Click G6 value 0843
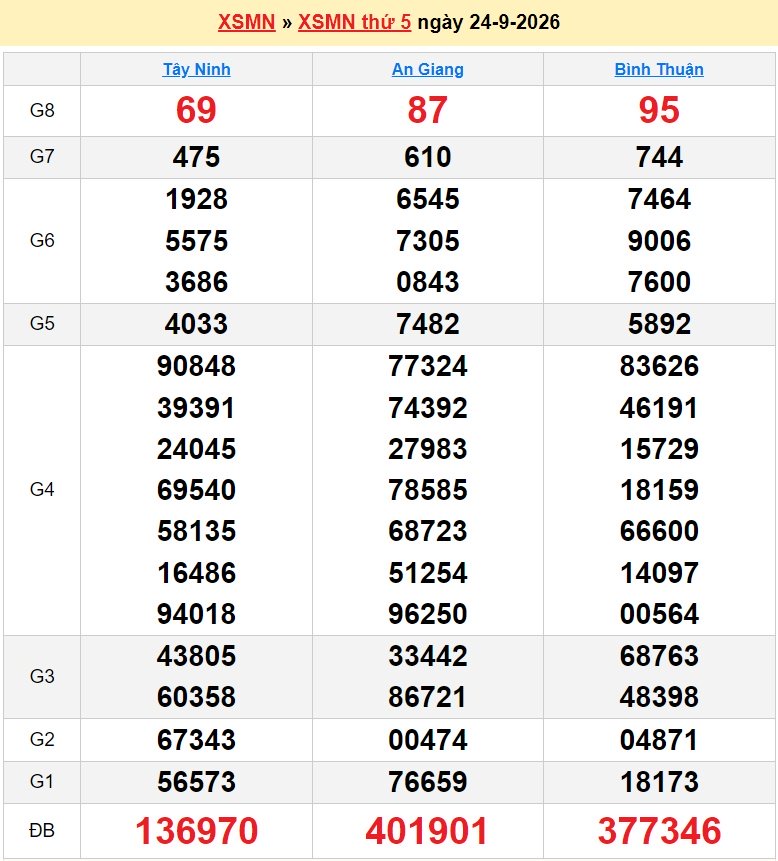Image resolution: width=778 pixels, height=861 pixels. pos(428,282)
